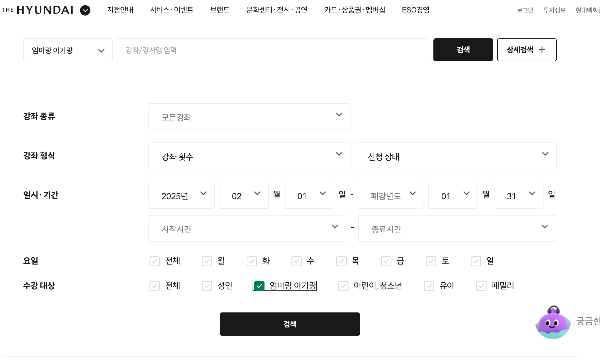Viewport: 600px width, 363px height.
Task: Check the 전체 box in the 수강 대상 row
Action: coord(155,286)
